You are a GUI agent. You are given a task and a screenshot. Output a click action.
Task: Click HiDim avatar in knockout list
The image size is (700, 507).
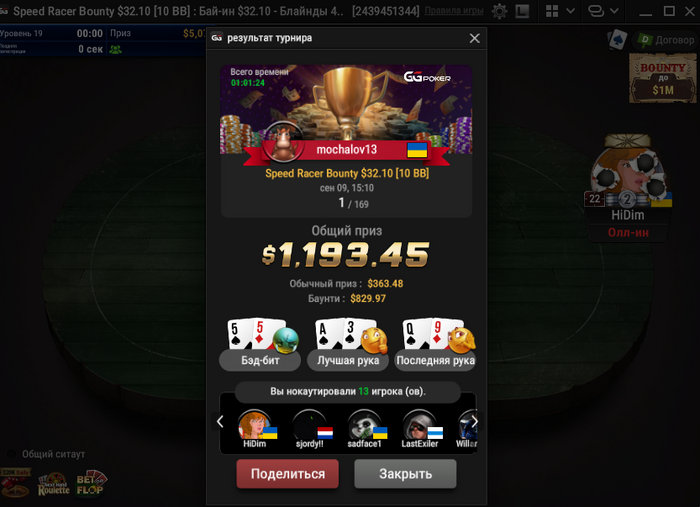(x=254, y=425)
